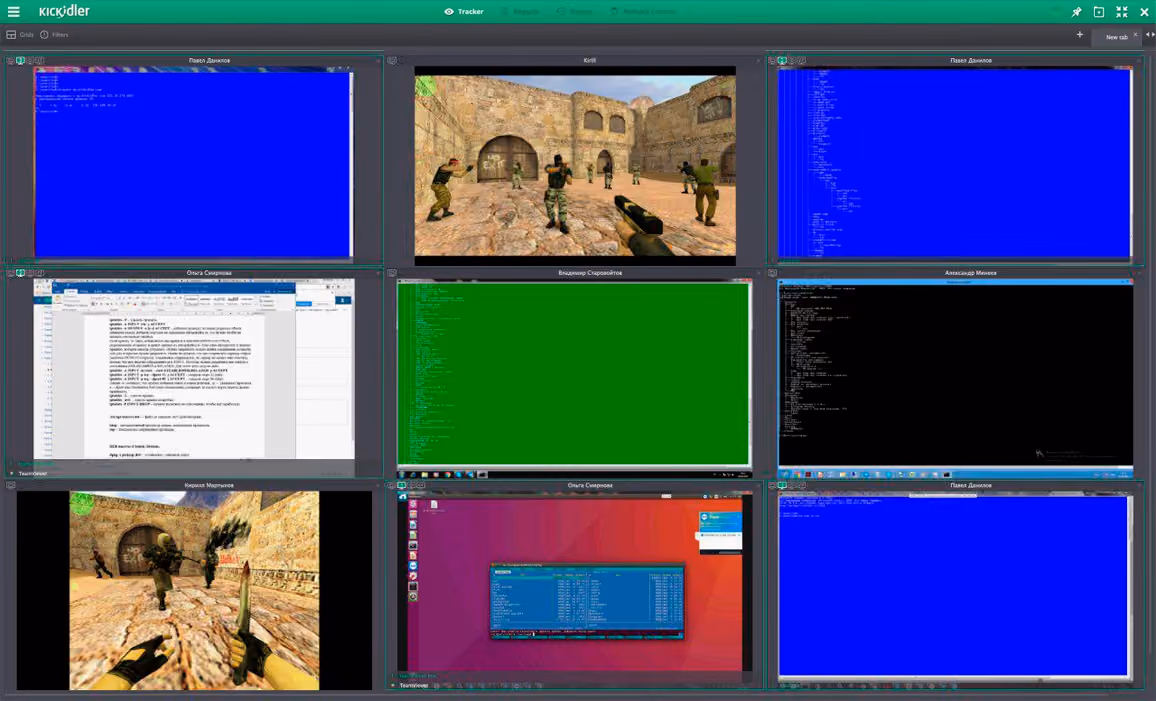Click monitor icon in Кирилл Мартынов cell
Image resolution: width=1156 pixels, height=701 pixels.
10,485
